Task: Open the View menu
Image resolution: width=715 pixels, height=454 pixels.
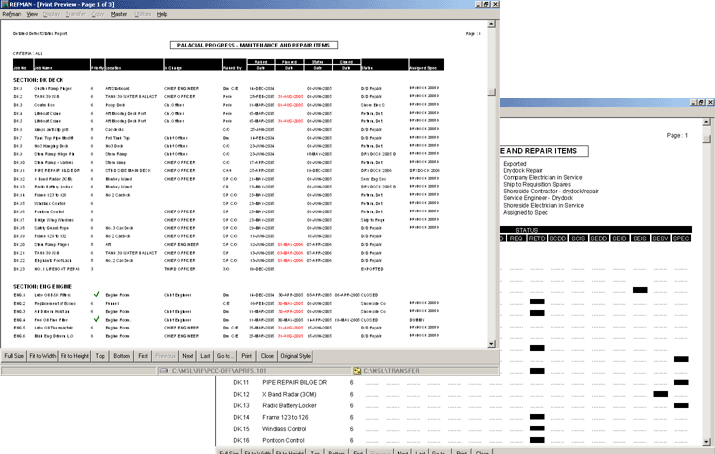Action: point(33,16)
